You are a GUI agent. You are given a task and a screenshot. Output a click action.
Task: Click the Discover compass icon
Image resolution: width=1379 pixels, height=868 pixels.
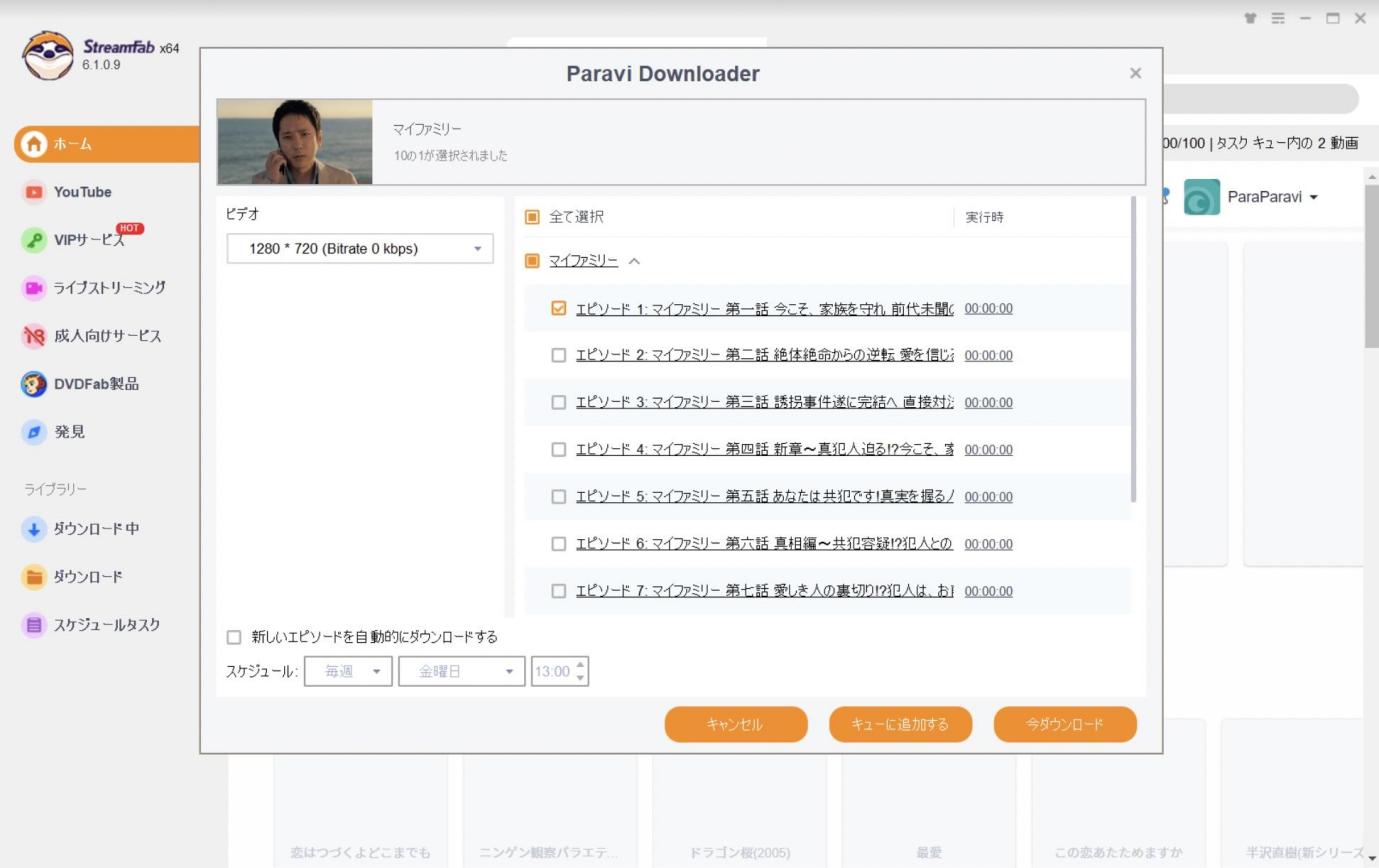point(34,432)
